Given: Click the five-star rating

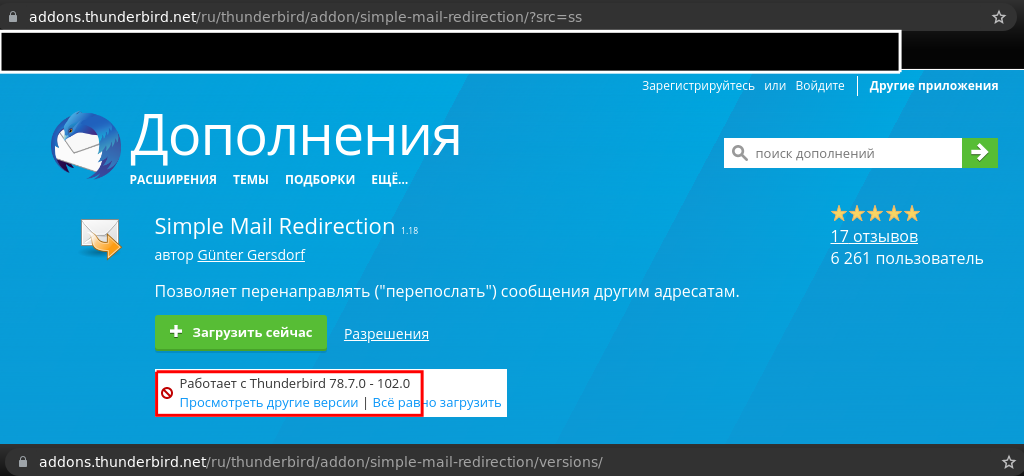Looking at the screenshot, I should pos(874,214).
